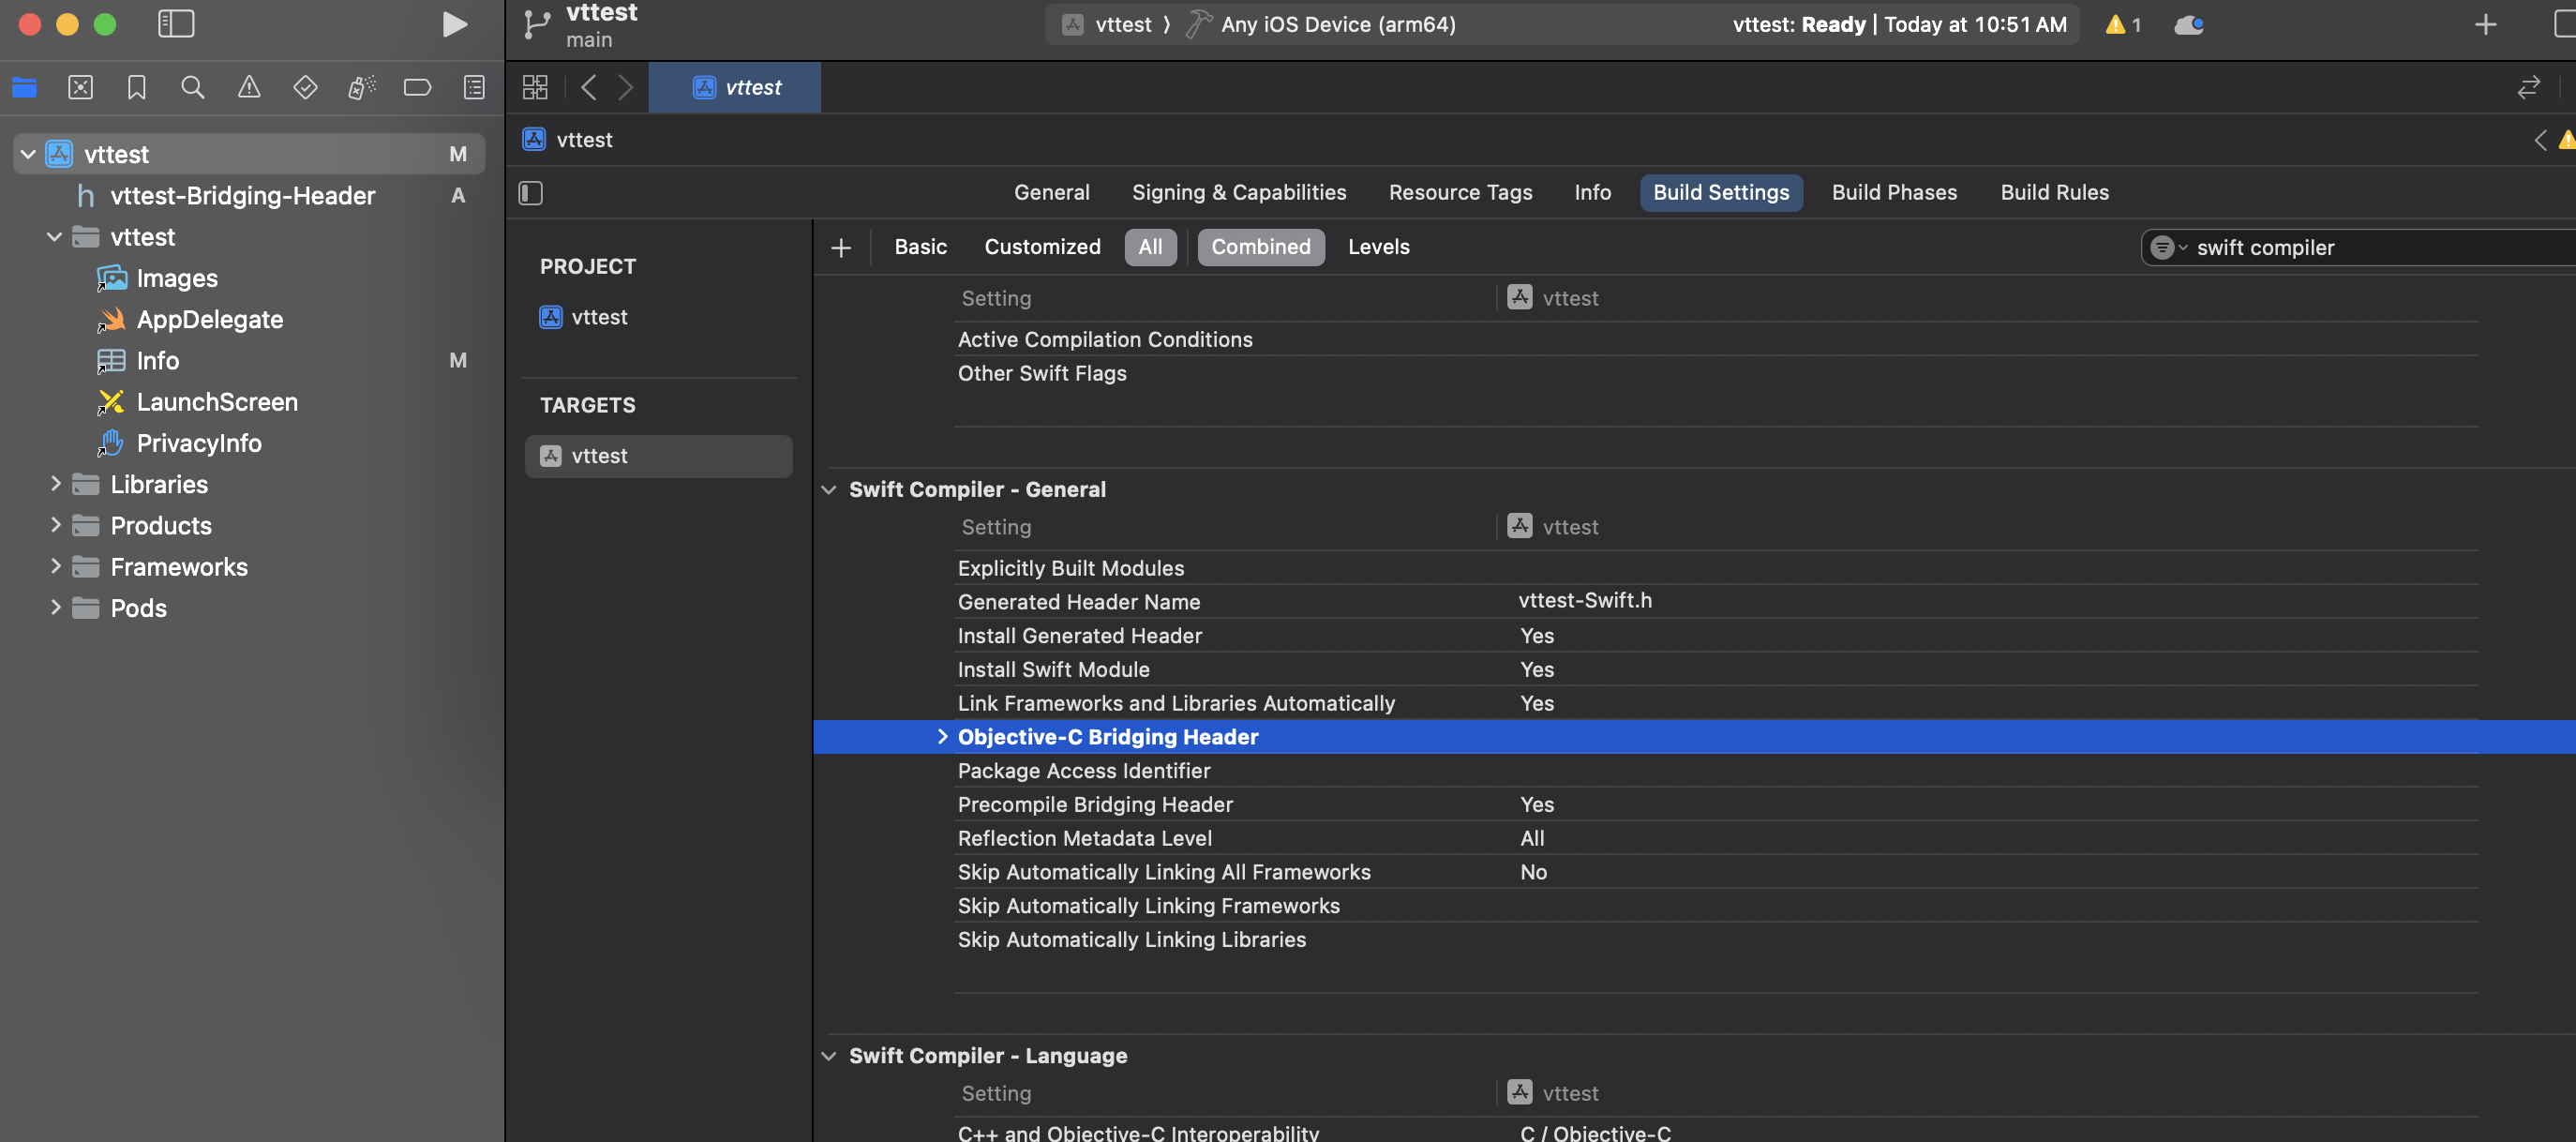
Task: Expand the Libraries folder
Action: (55, 484)
